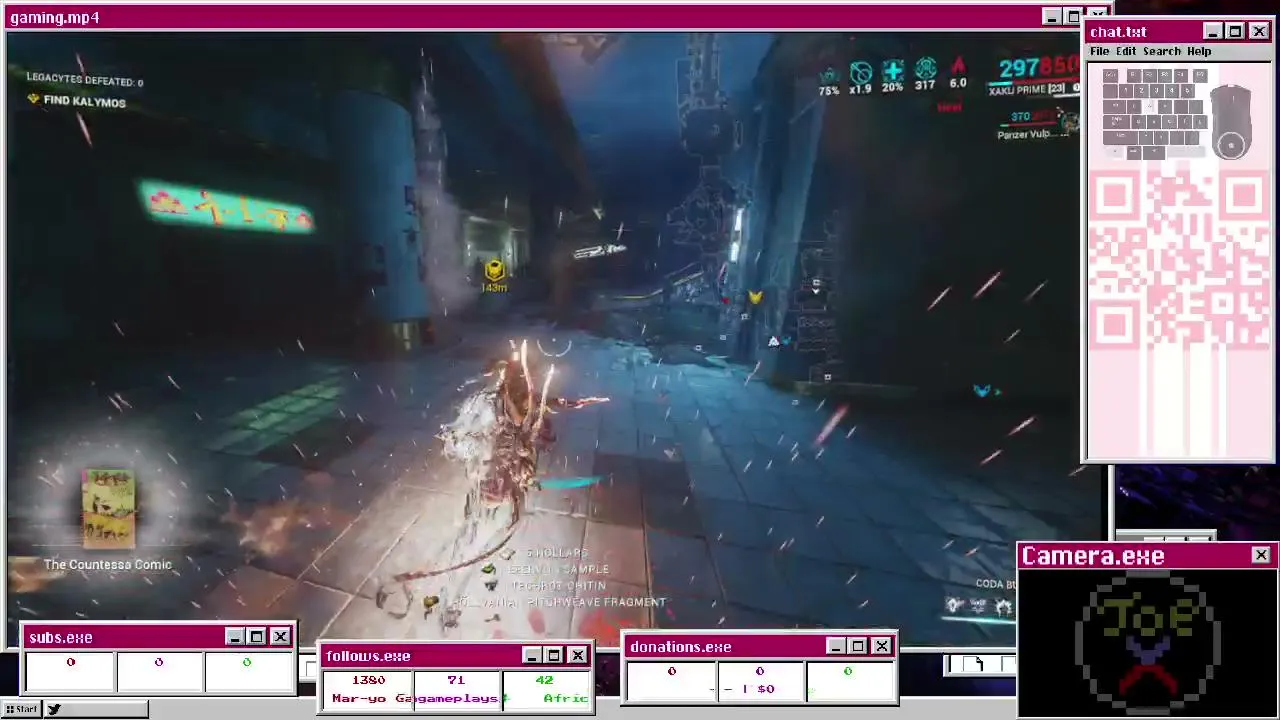Click the green 0 counter in donations.exe
This screenshot has height=720, width=1280.
click(848, 671)
